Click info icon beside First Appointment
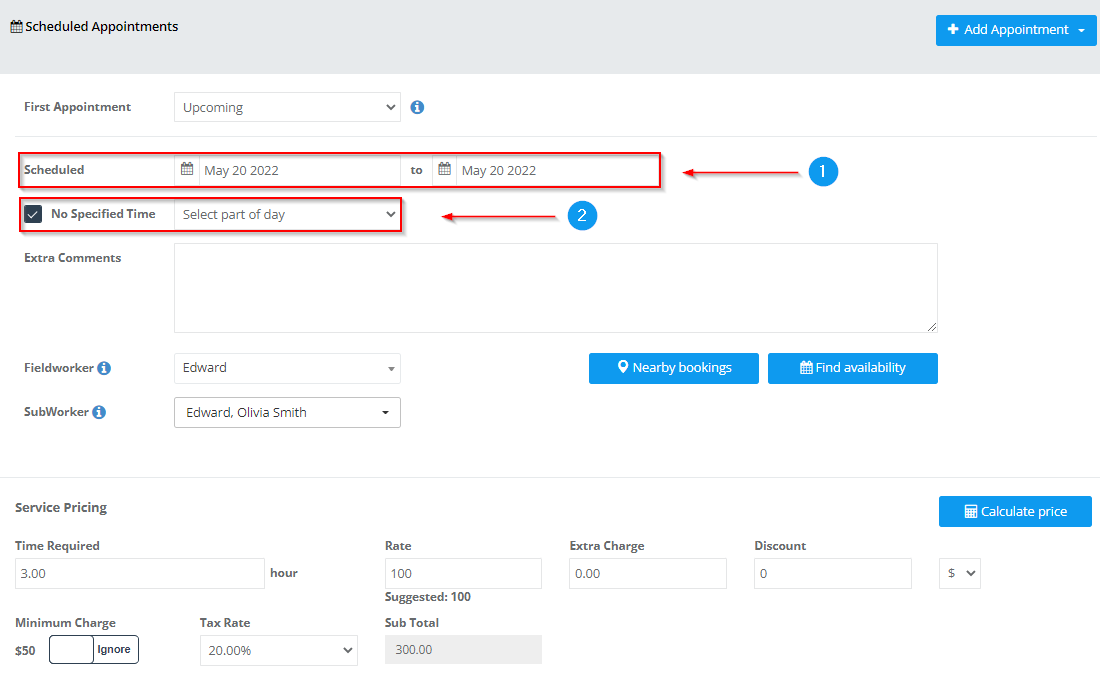Image resolution: width=1100 pixels, height=686 pixels. click(417, 107)
